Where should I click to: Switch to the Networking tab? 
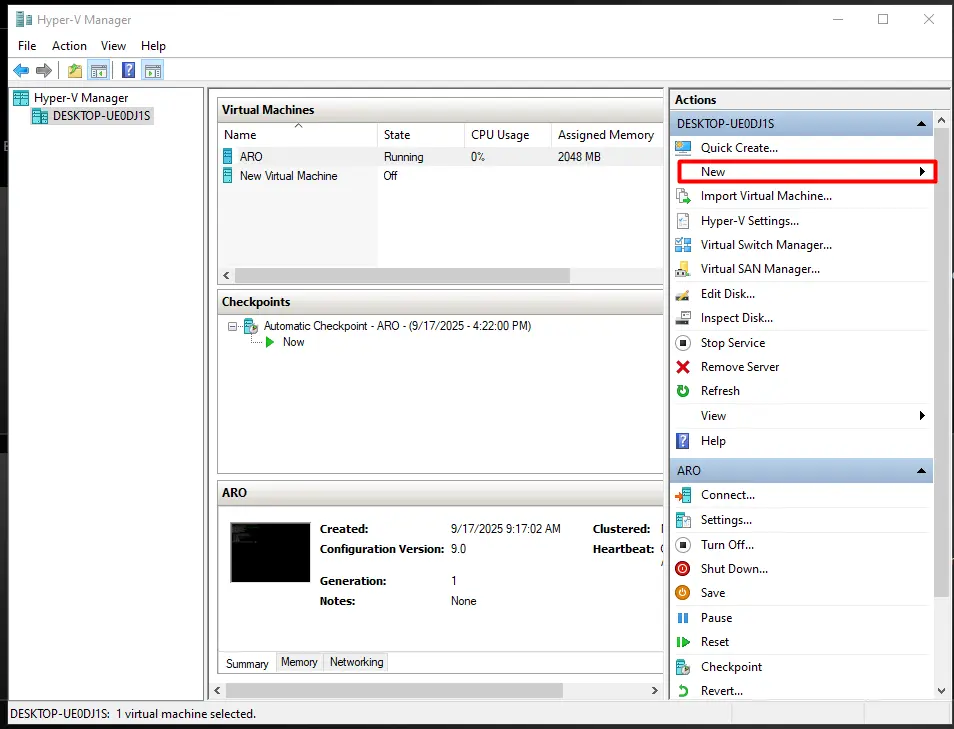(357, 661)
